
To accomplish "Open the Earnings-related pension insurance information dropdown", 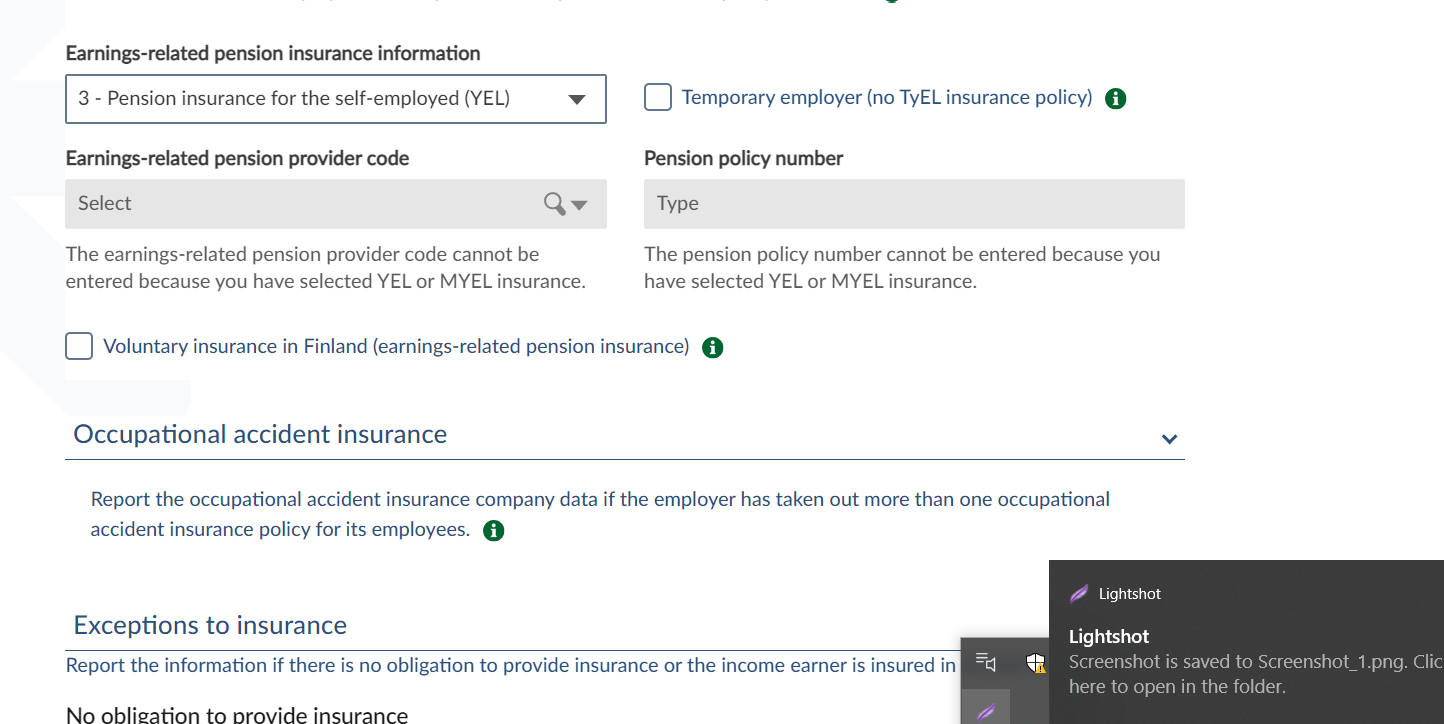I will point(335,99).
